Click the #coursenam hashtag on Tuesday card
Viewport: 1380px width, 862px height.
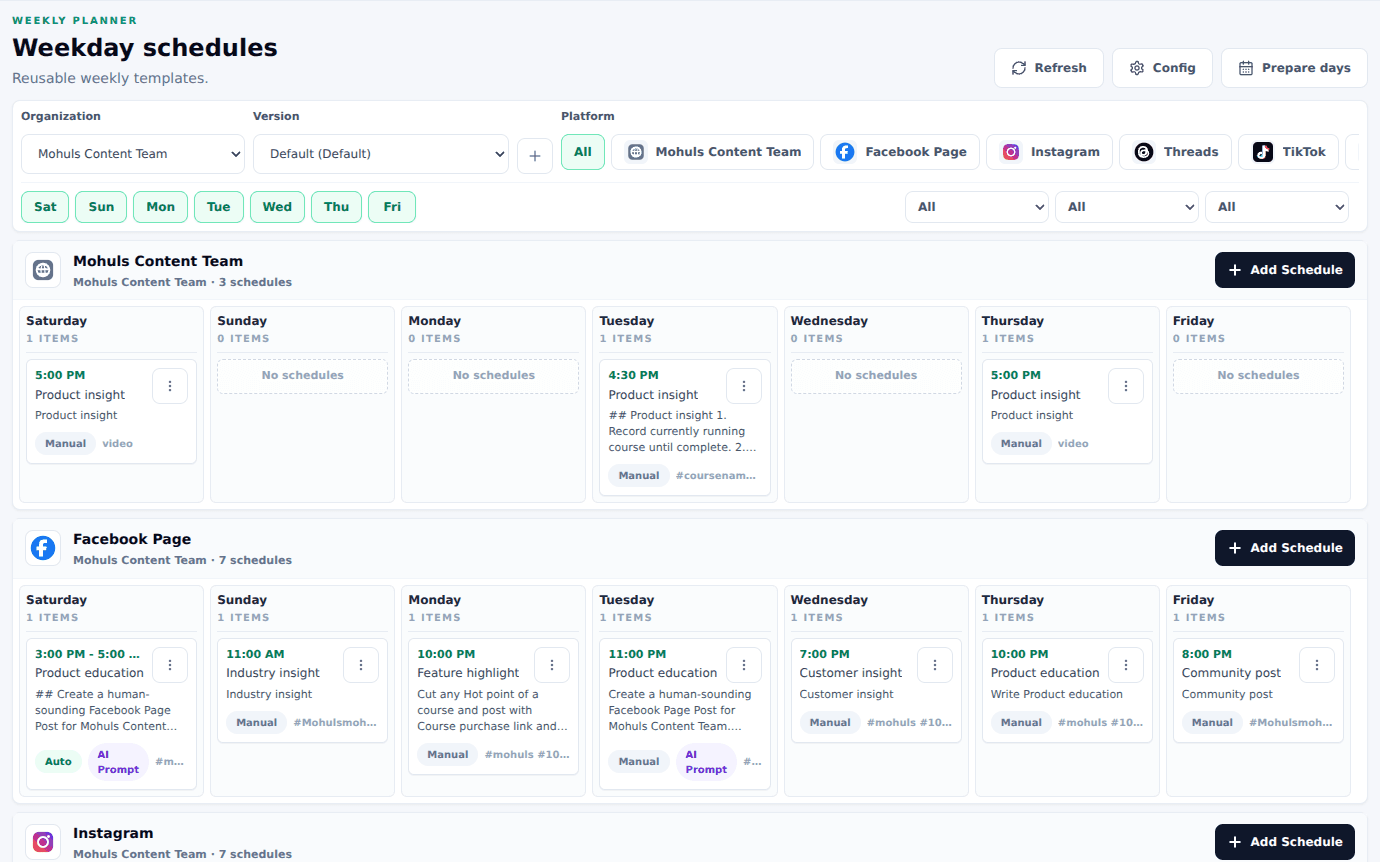(716, 476)
